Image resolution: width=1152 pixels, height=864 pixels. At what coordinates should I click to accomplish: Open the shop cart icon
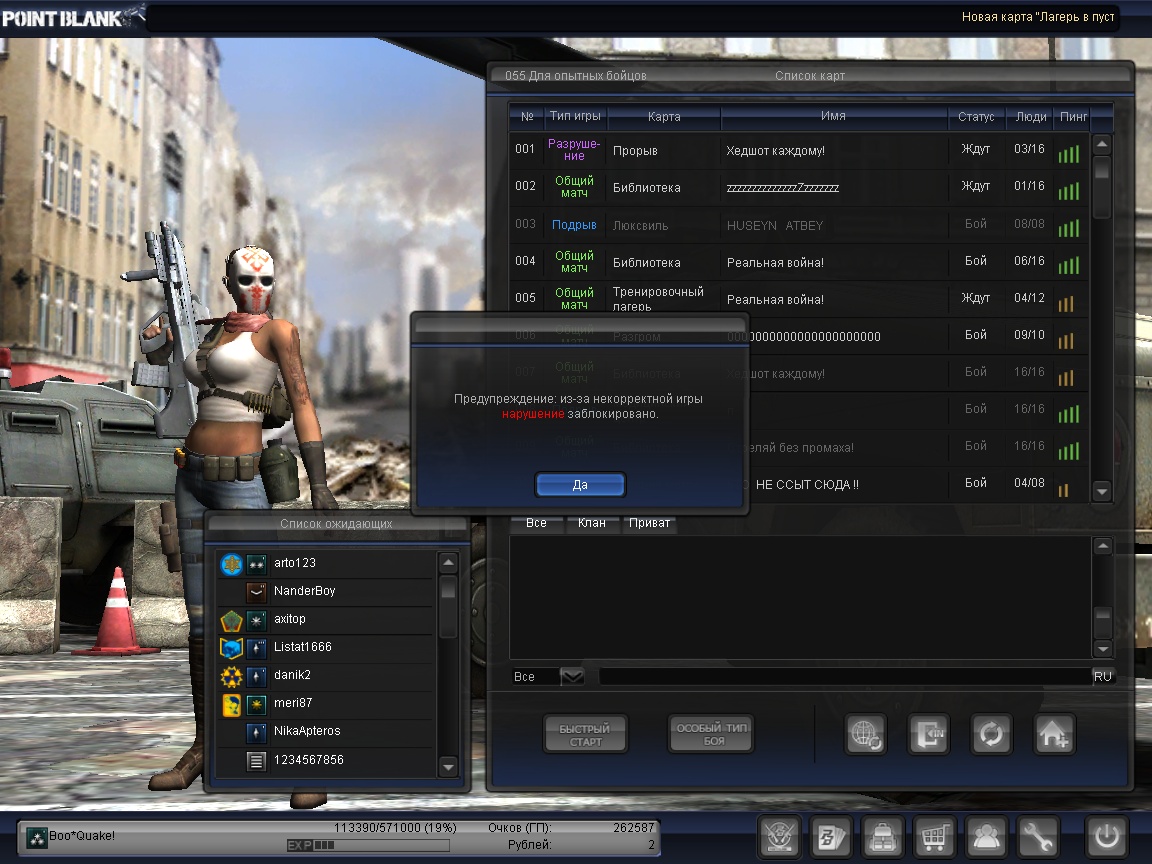pos(934,836)
